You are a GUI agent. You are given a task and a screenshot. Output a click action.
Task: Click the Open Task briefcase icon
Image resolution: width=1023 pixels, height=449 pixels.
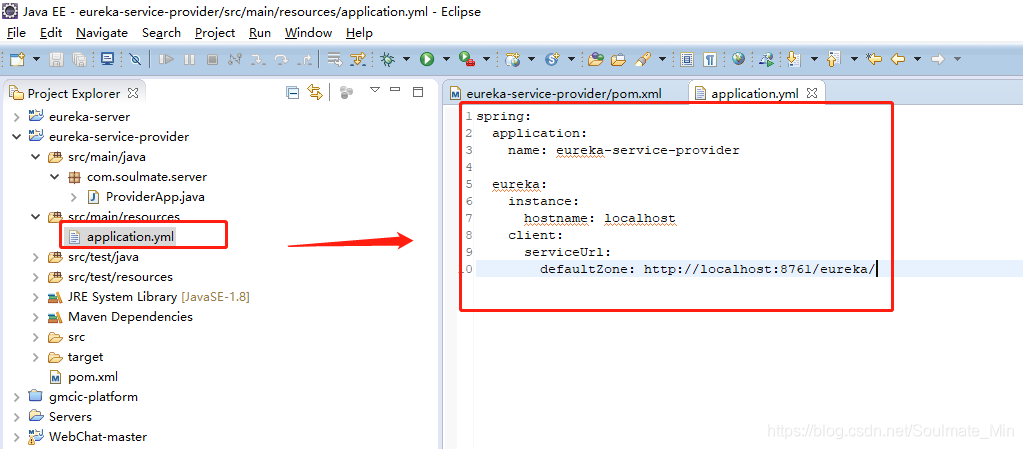coord(618,59)
